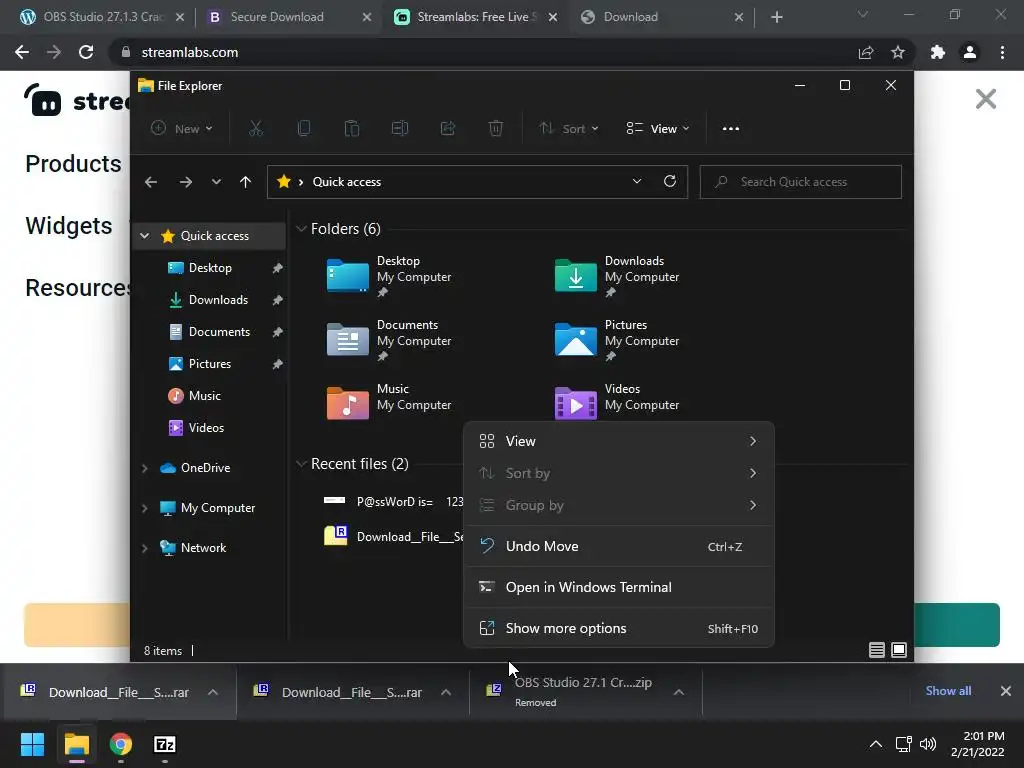Click the Copy icon in File Explorer toolbar
Image resolution: width=1024 pixels, height=768 pixels.
tap(304, 129)
